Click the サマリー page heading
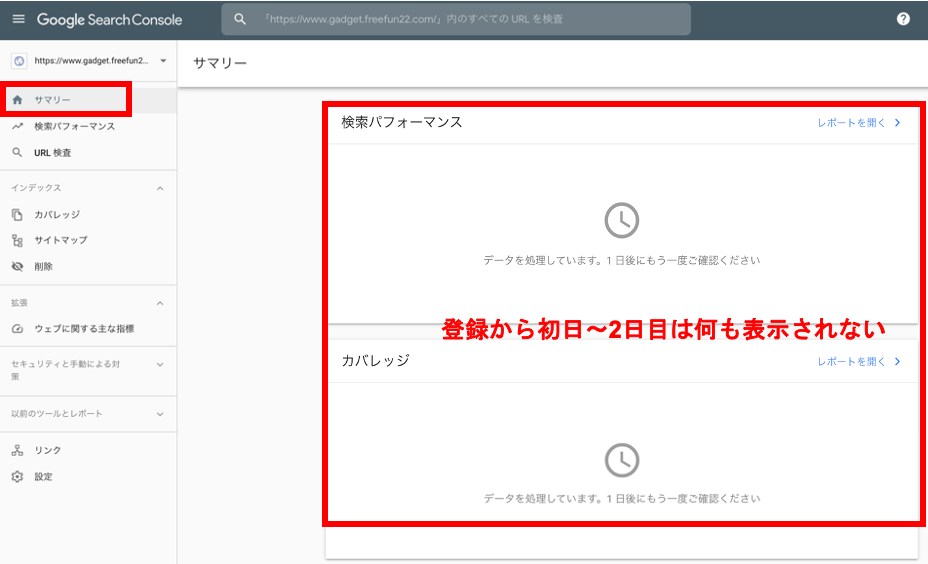The image size is (928, 564). coord(220,63)
